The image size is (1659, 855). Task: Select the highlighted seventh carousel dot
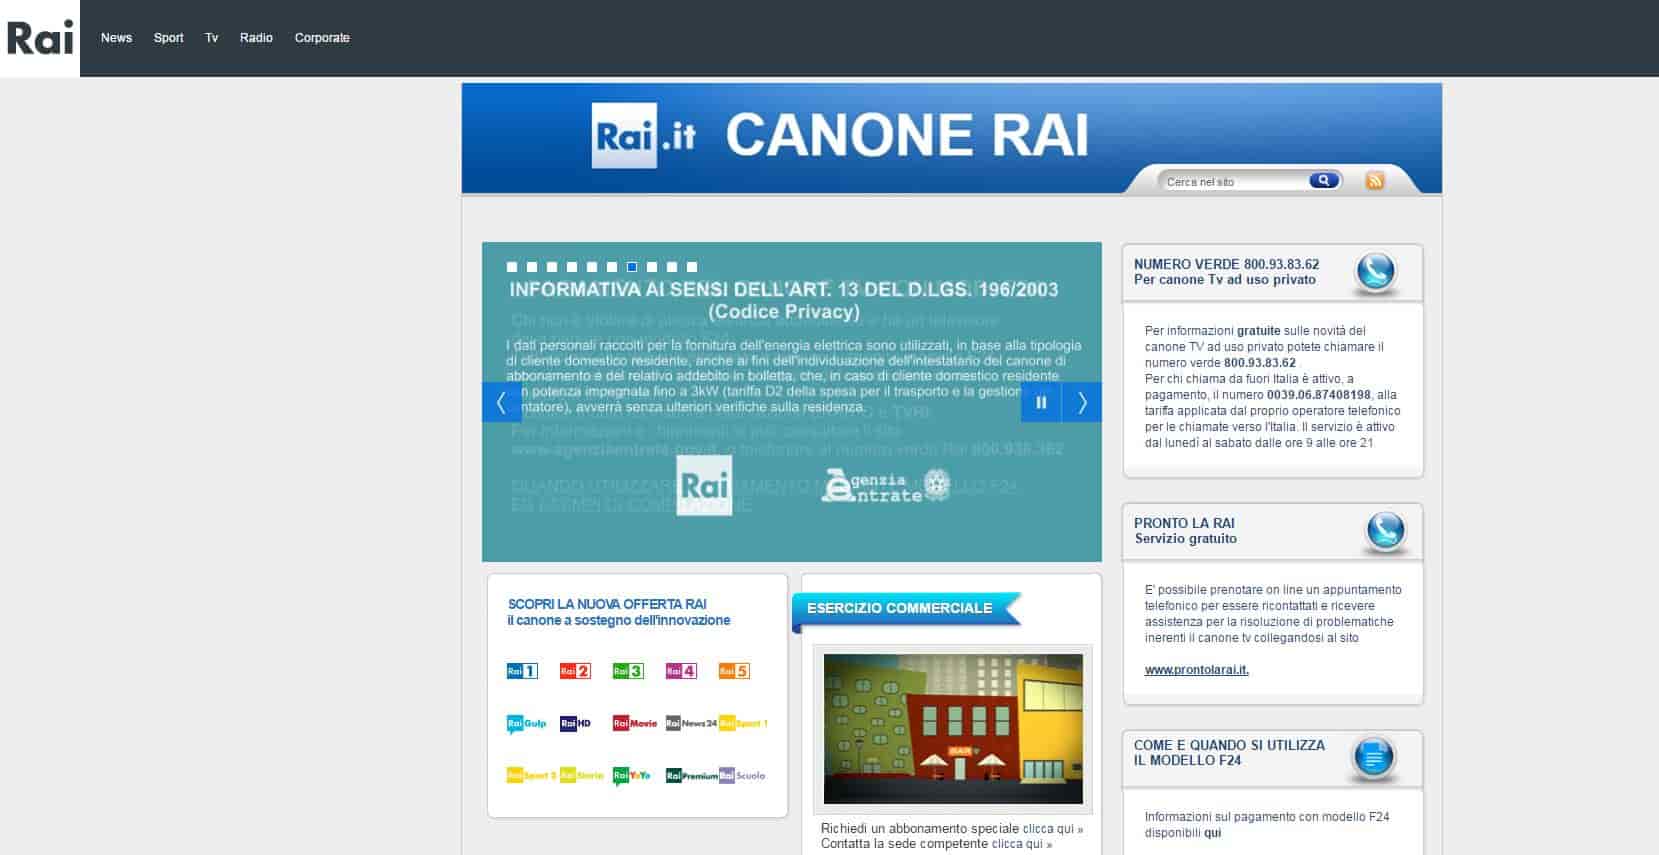[x=632, y=267]
